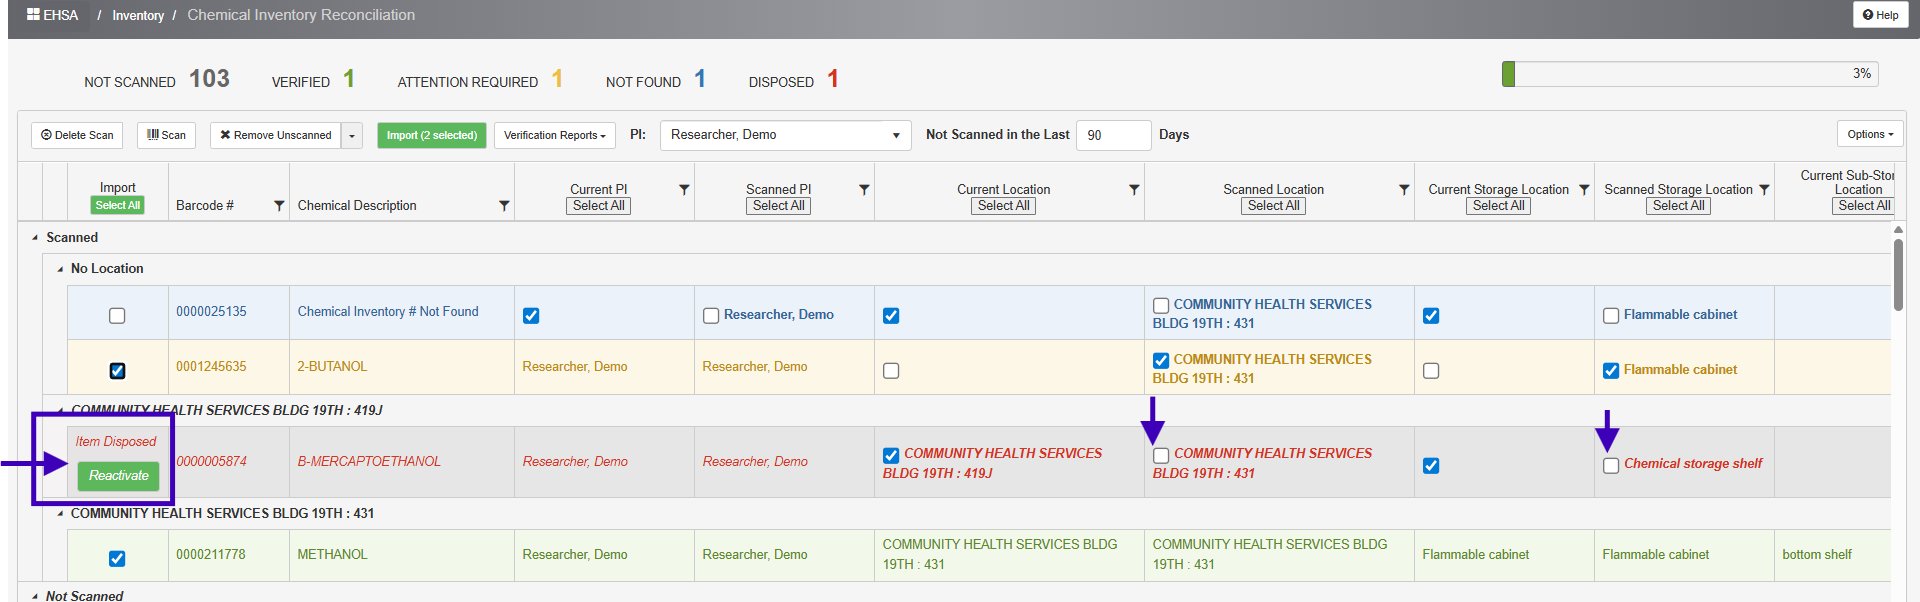Filter the Current Location column
The width and height of the screenshot is (1920, 602).
[x=1134, y=189]
